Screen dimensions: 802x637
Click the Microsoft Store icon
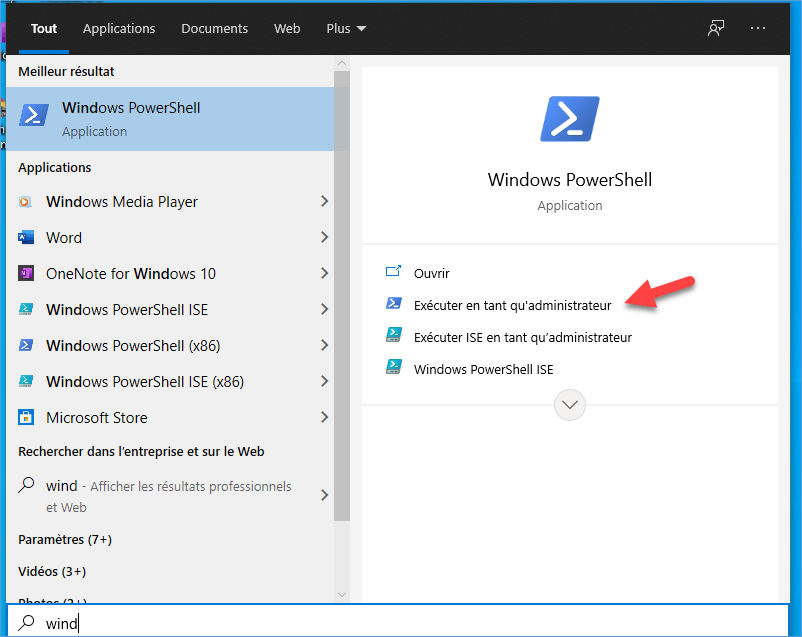26,418
